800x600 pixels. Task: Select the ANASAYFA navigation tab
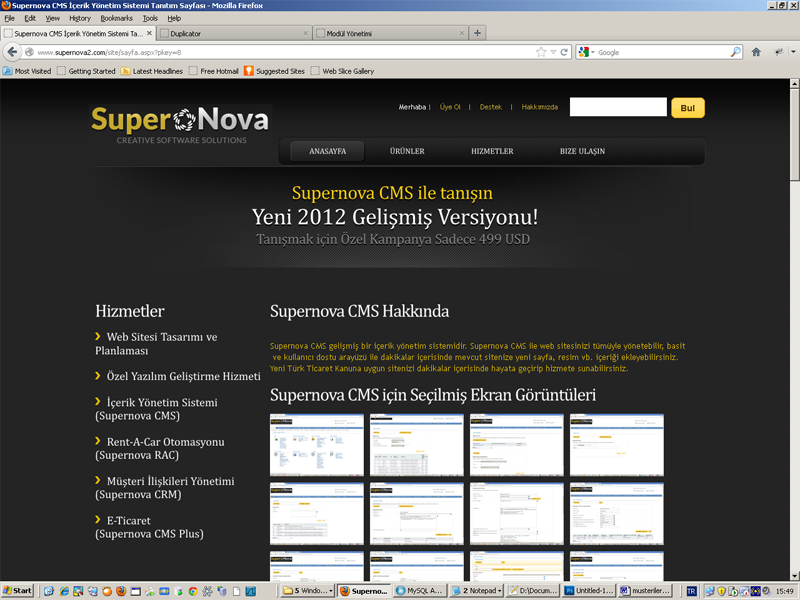click(x=328, y=151)
